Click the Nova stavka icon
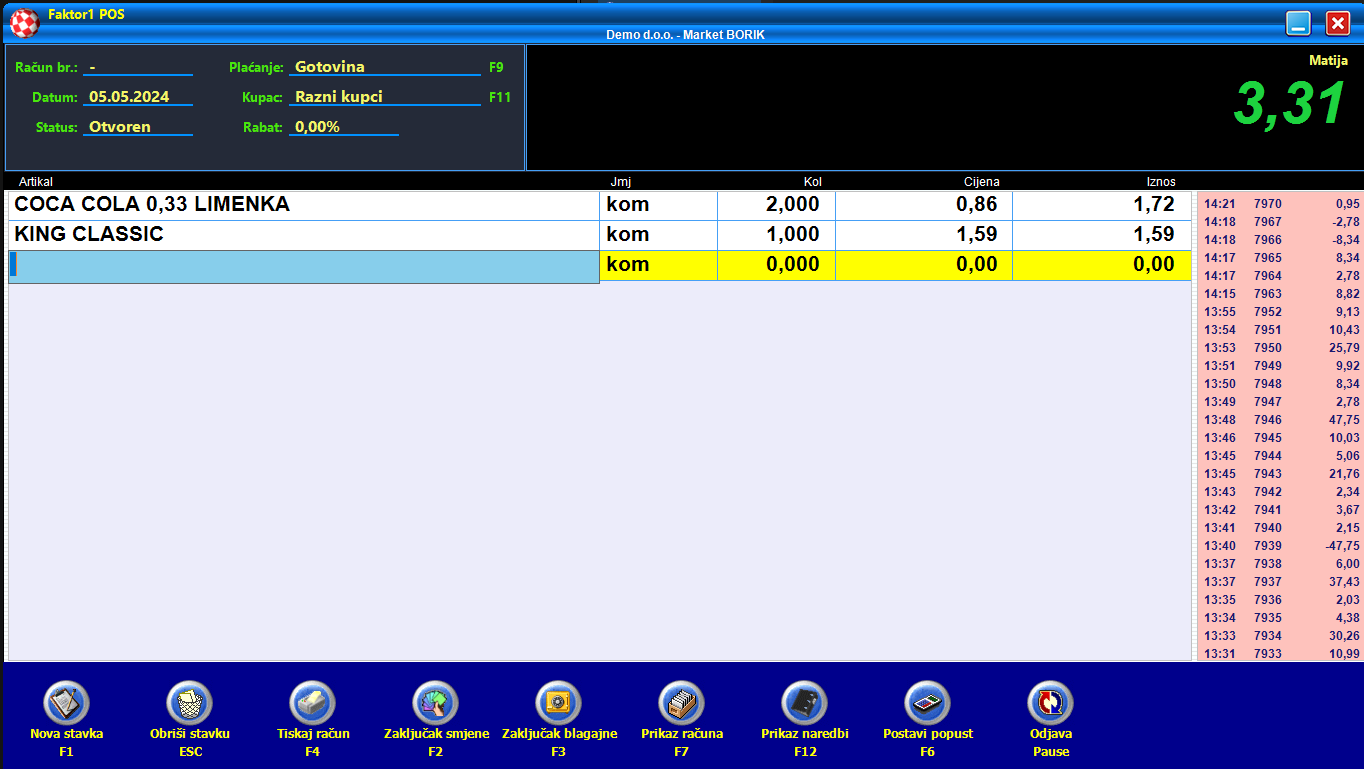 pos(66,703)
